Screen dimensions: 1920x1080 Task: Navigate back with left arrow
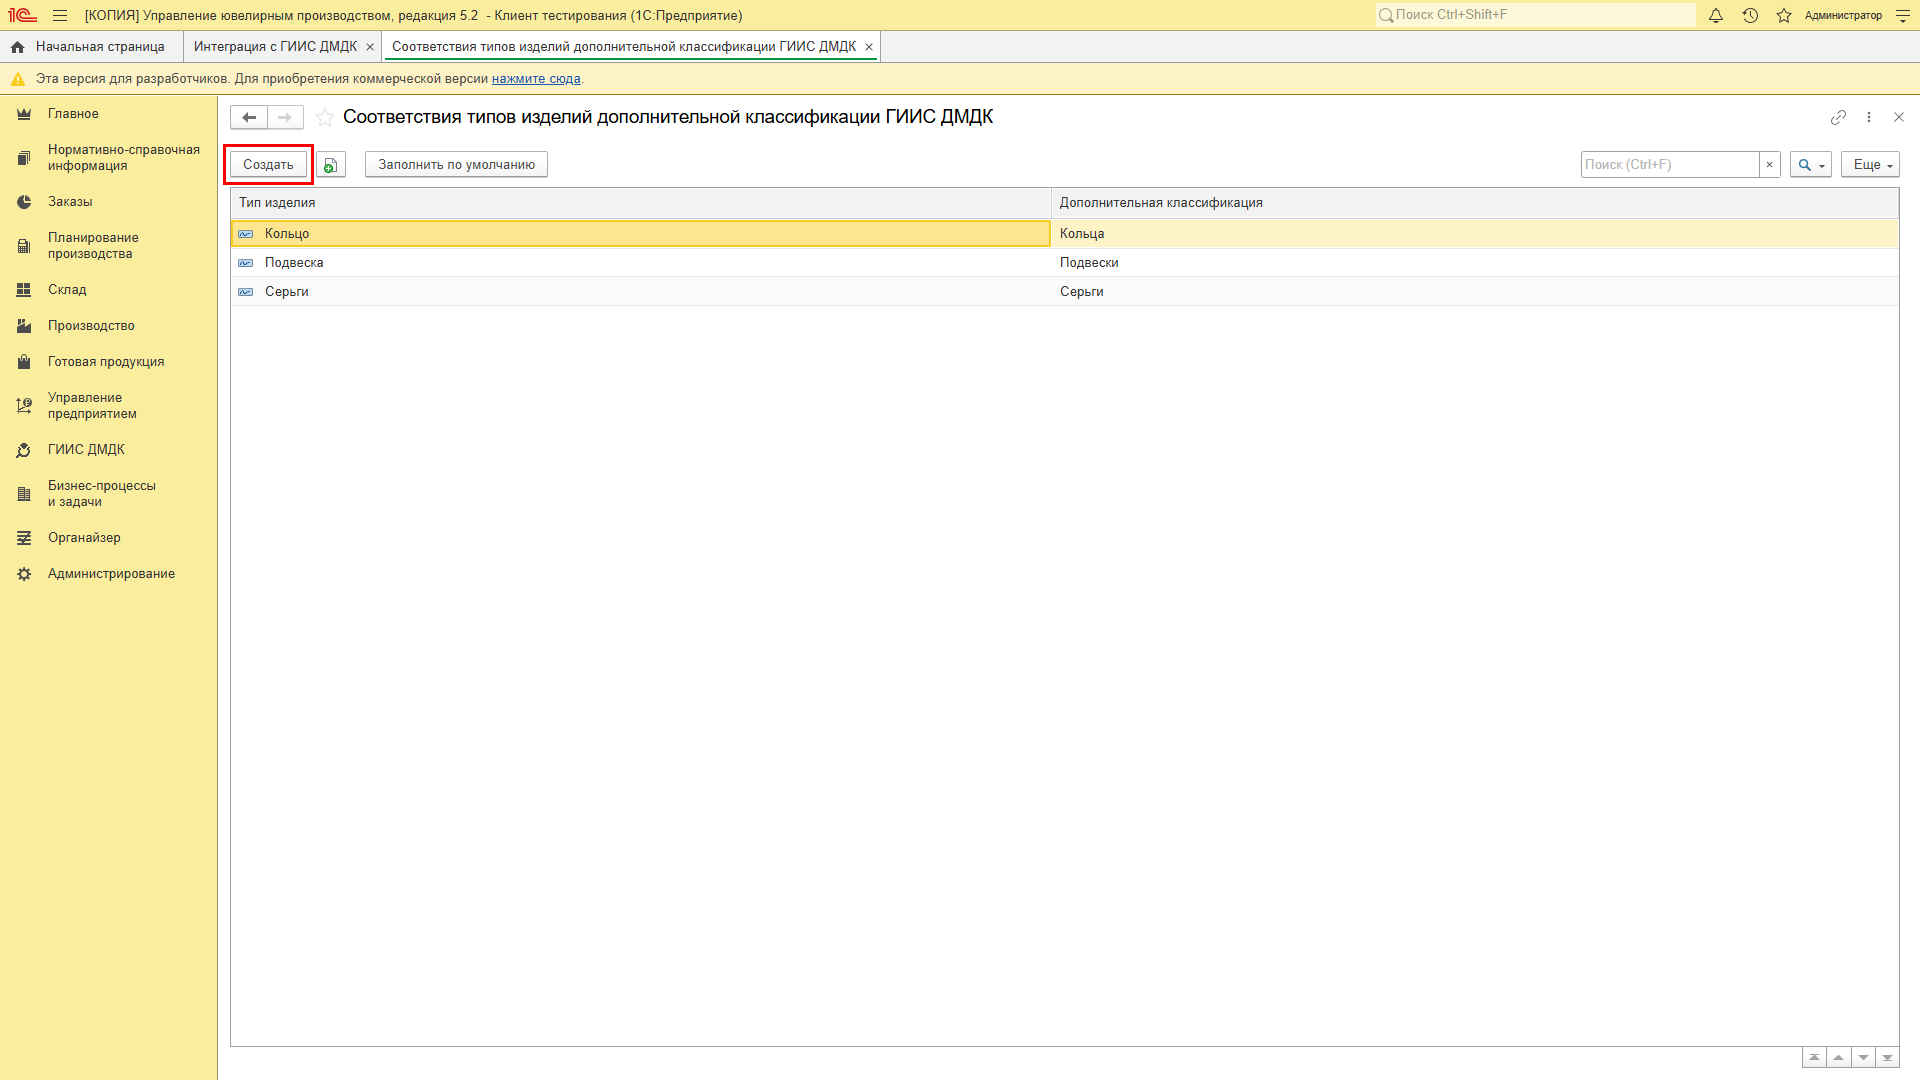pyautogui.click(x=249, y=117)
